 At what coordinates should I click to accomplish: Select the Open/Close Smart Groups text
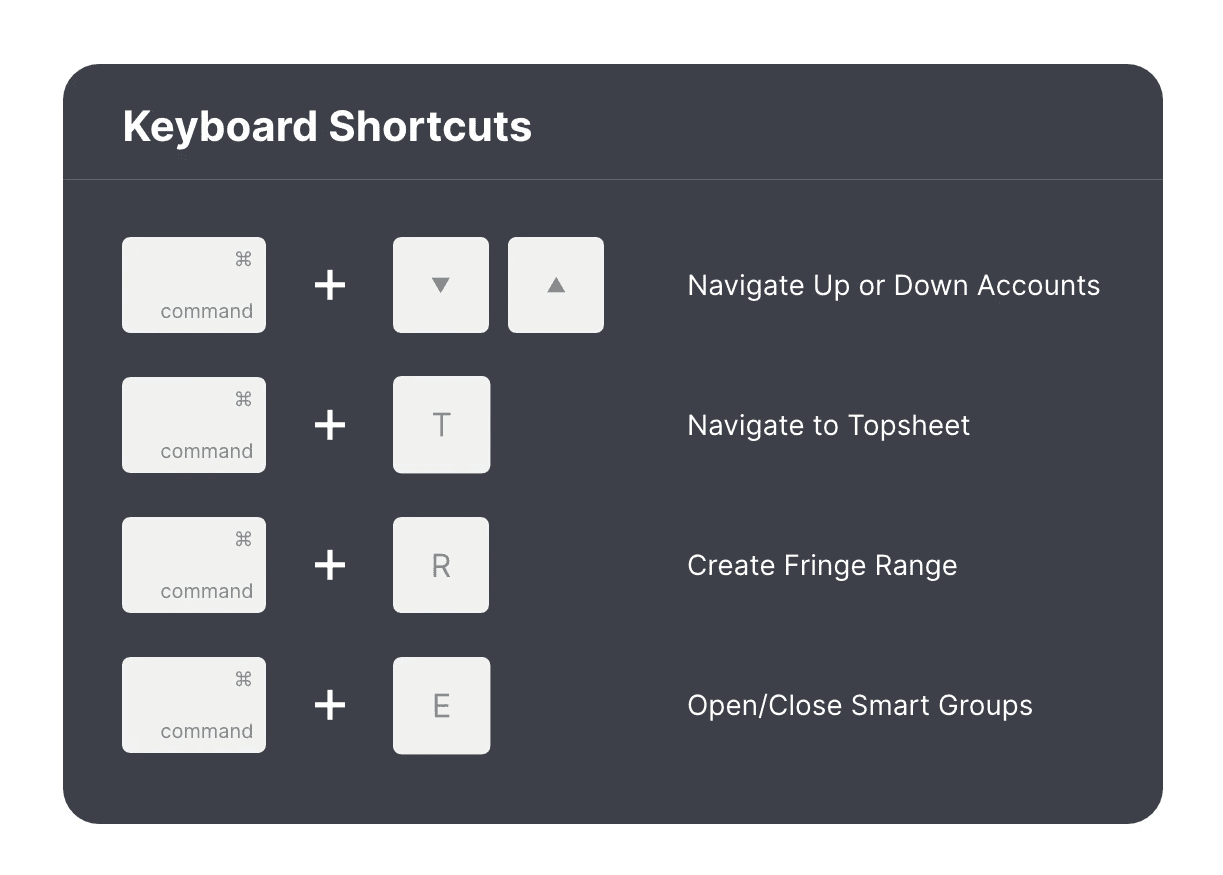pos(860,706)
